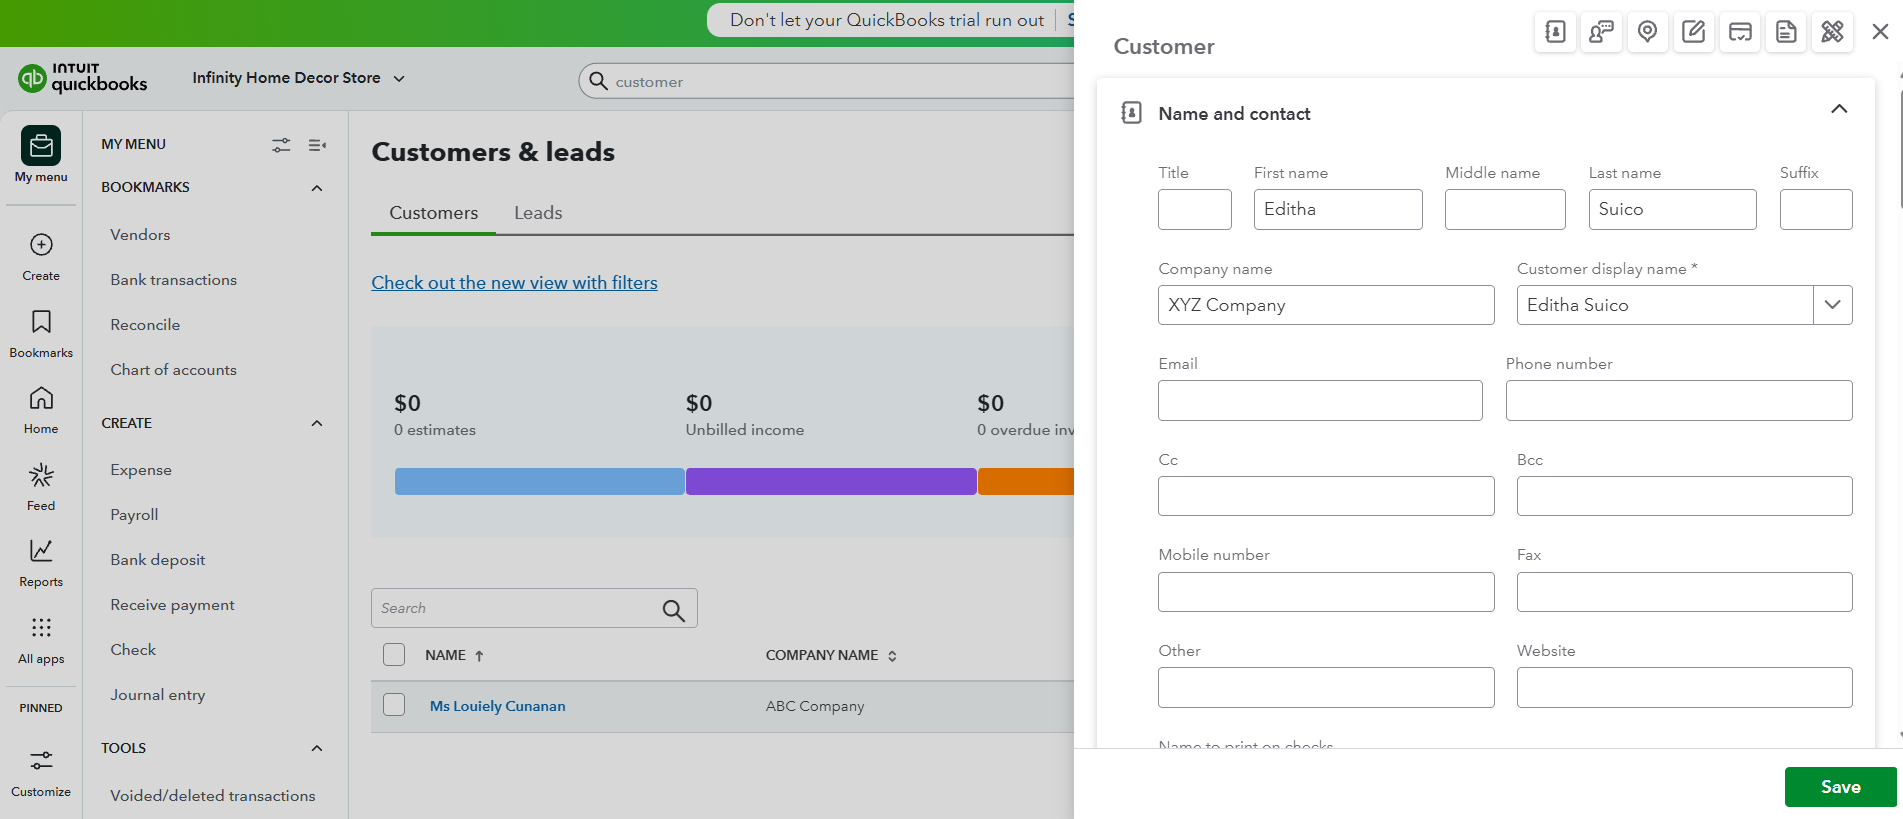Viewport: 1903px width, 819px height.
Task: Click the Save button
Action: 1840,787
